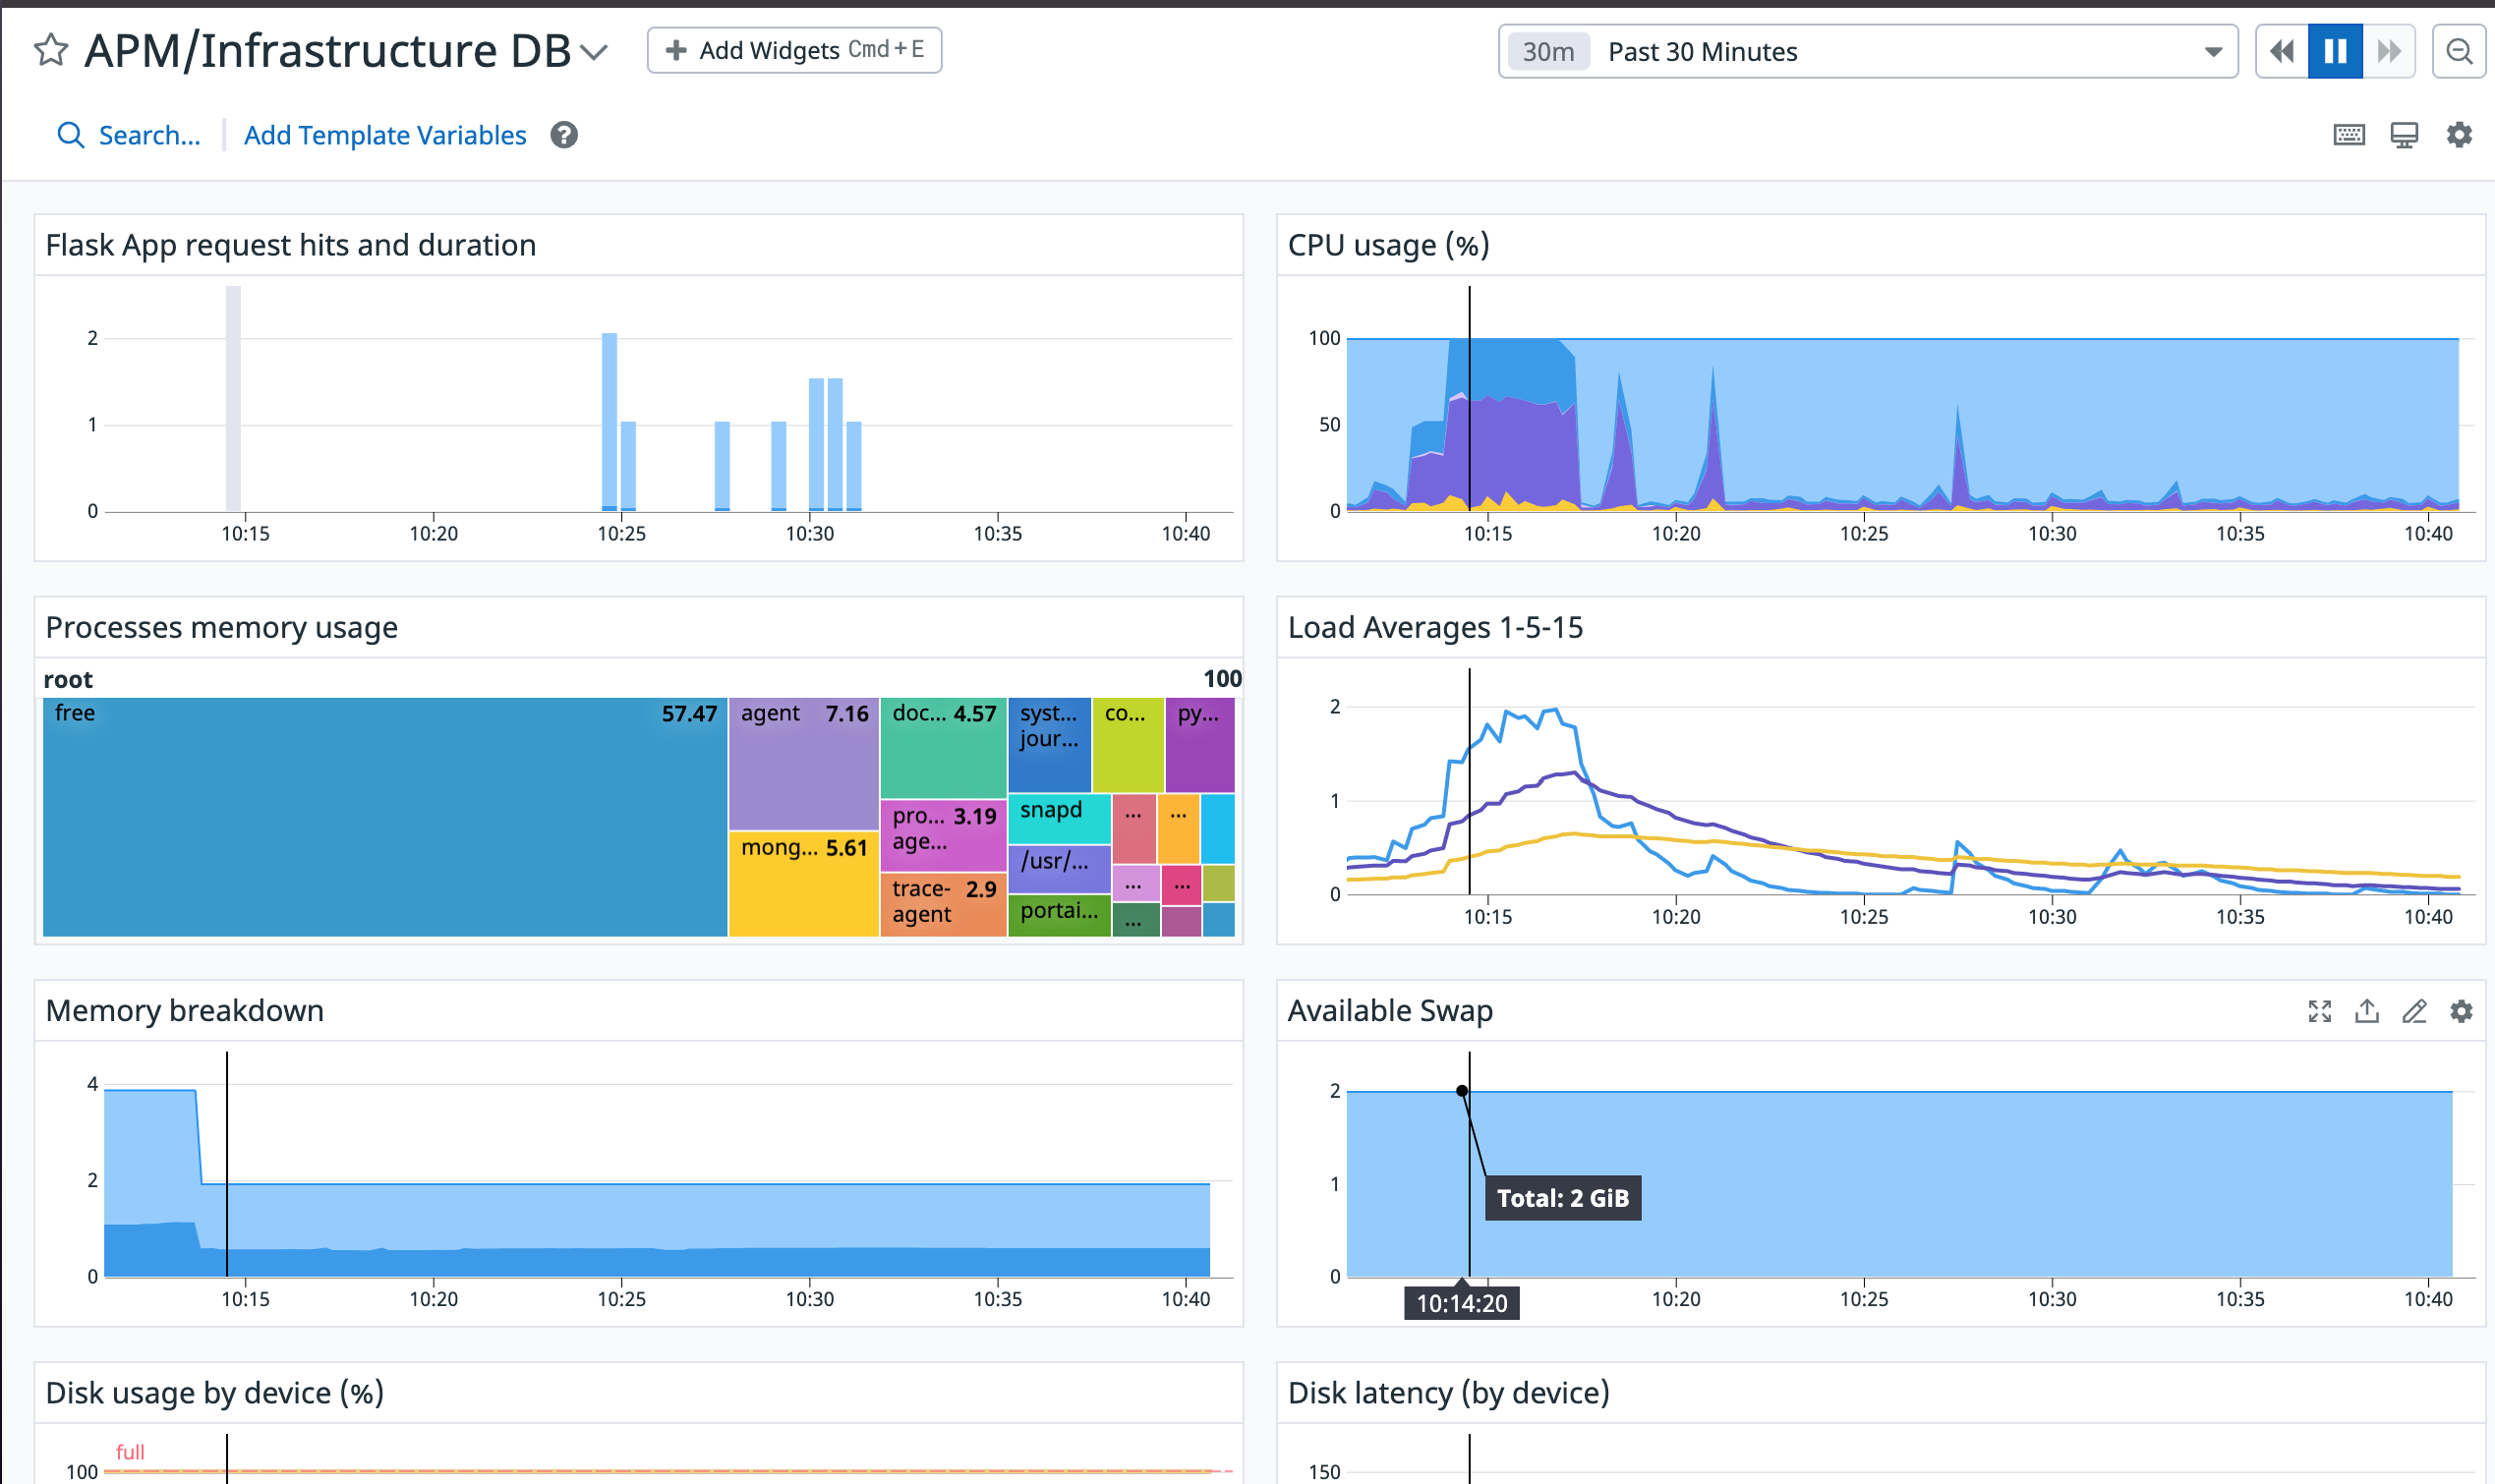This screenshot has height=1484, width=2495.
Task: Select the 30m time range badge
Action: (x=1548, y=51)
